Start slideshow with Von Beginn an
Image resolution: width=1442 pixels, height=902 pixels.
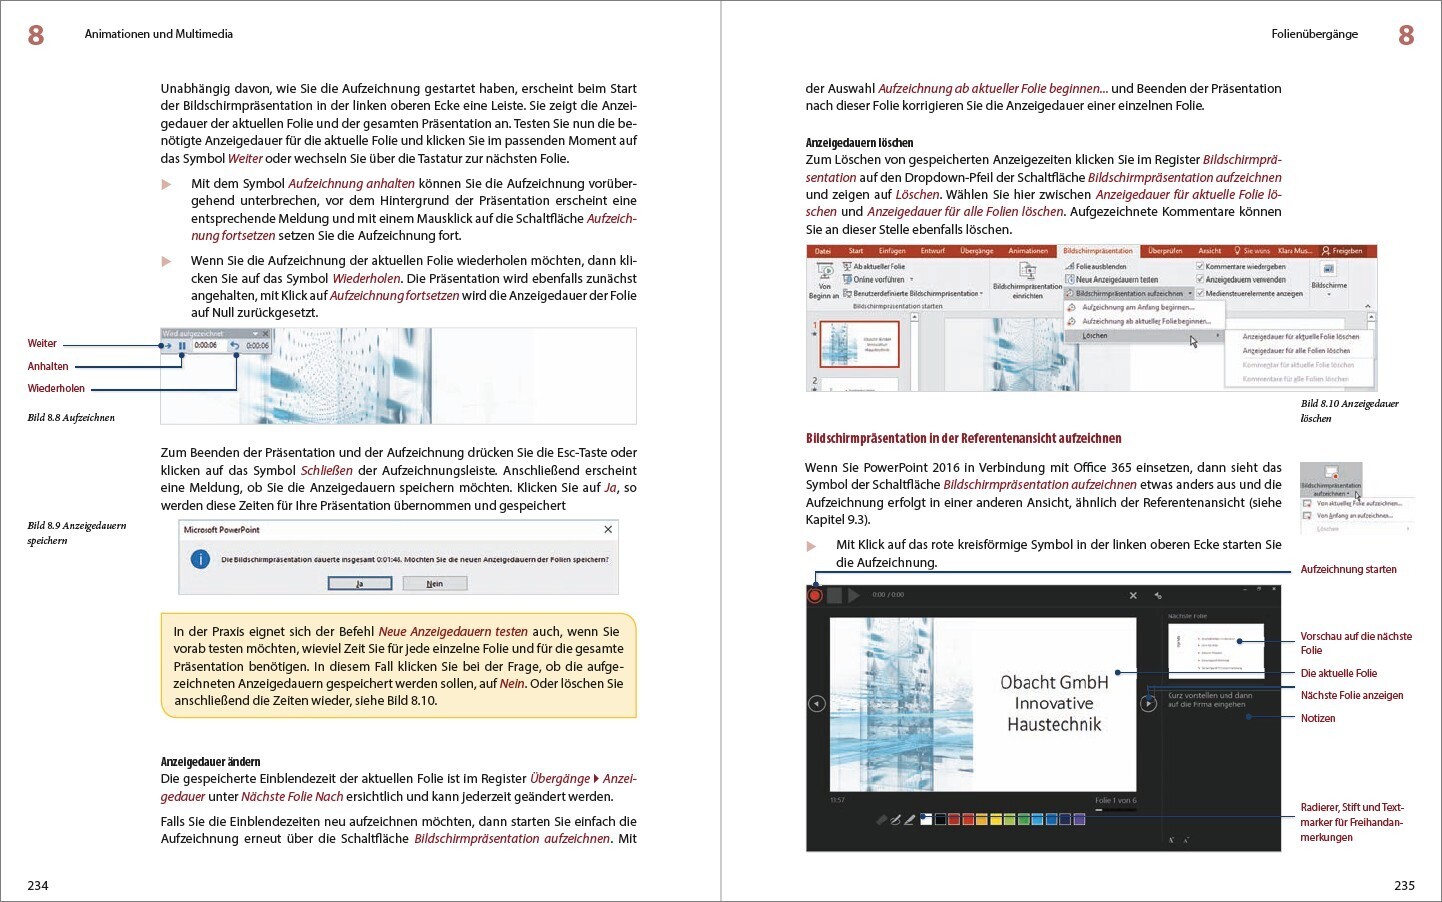coord(824,281)
